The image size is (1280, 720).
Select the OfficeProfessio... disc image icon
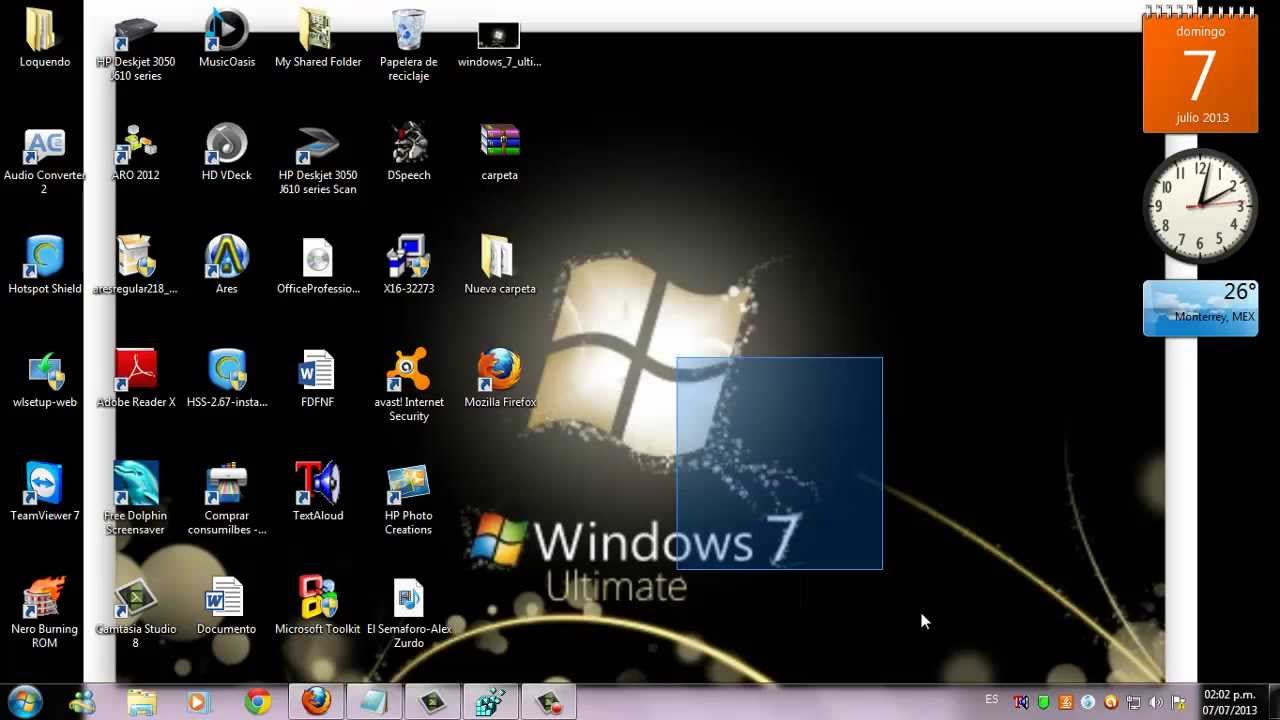(318, 265)
